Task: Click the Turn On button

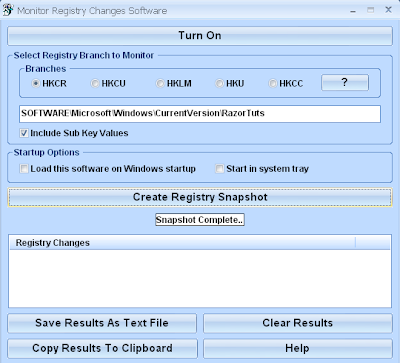Action: [x=200, y=36]
